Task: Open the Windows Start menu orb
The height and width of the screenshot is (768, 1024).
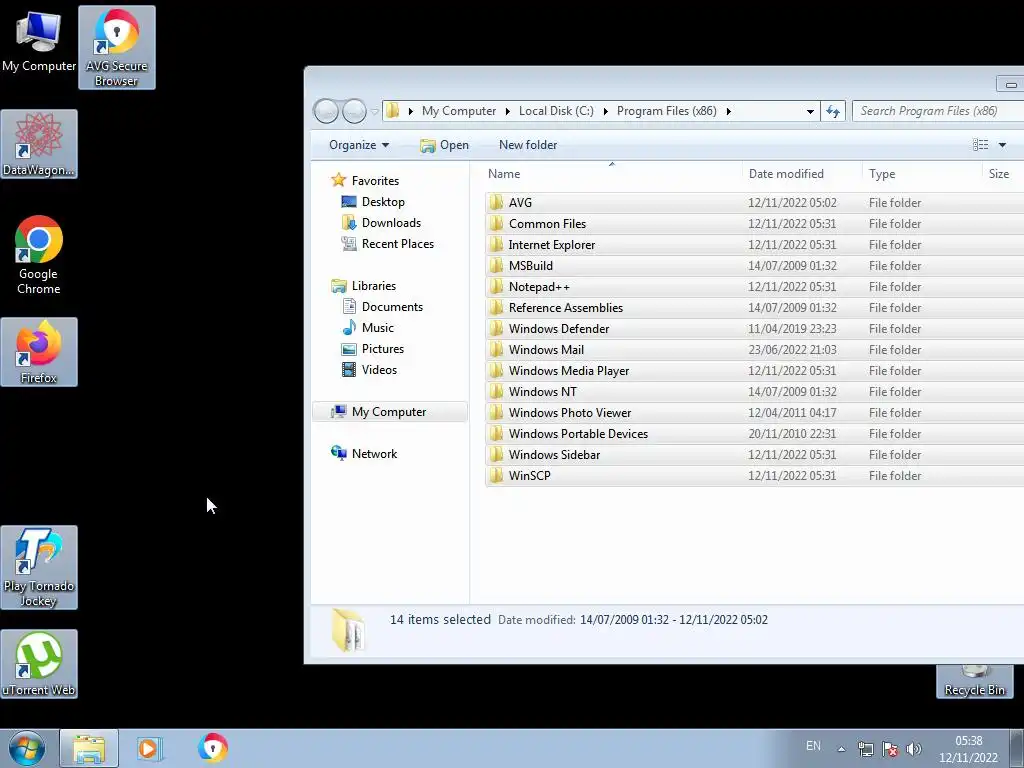Action: coord(27,748)
